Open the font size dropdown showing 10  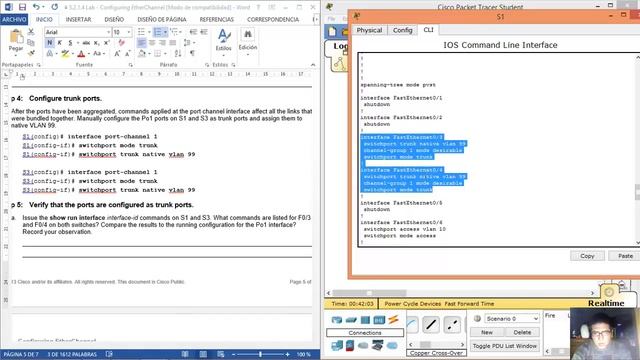(129, 32)
